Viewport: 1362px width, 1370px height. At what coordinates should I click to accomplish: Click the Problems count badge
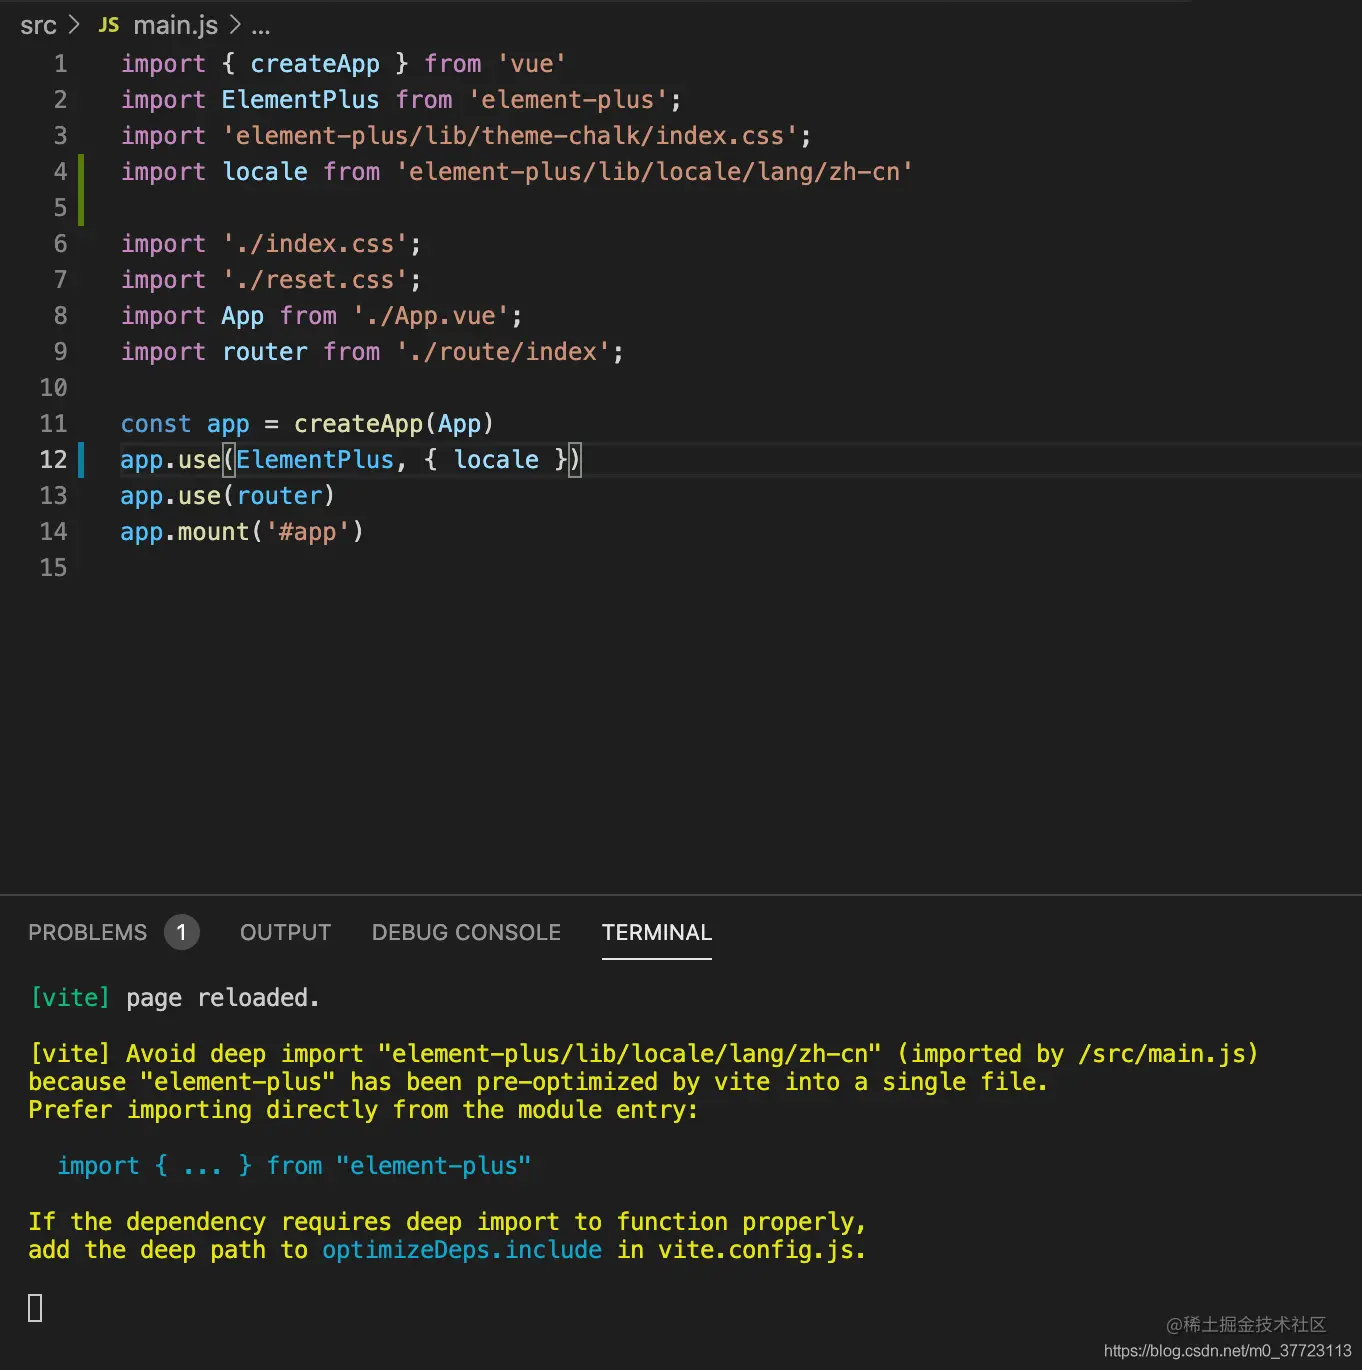[x=181, y=932]
